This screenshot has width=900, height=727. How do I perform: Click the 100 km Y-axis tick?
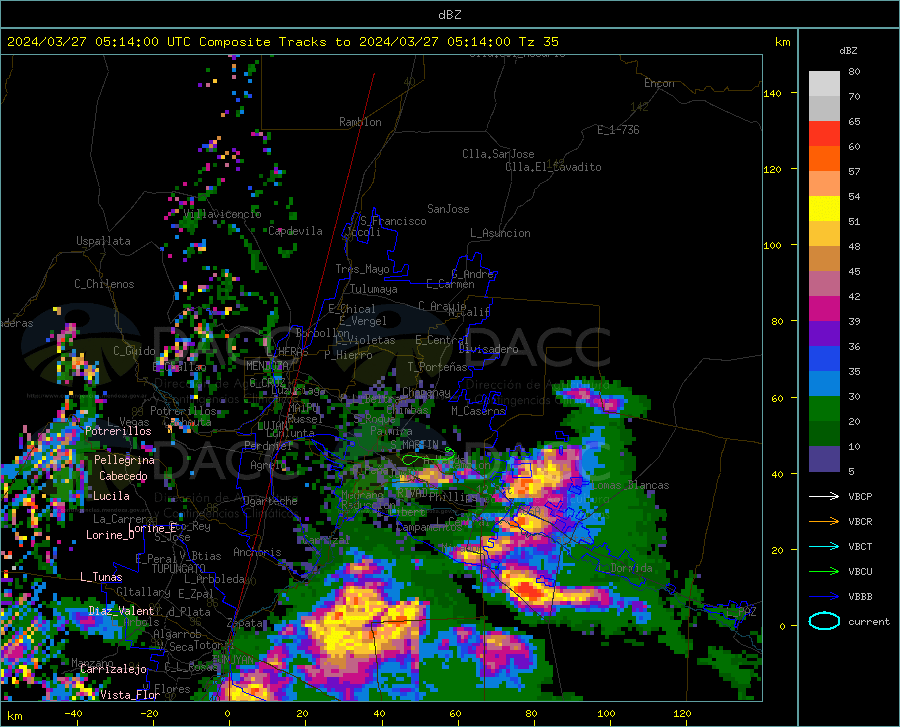tap(773, 246)
